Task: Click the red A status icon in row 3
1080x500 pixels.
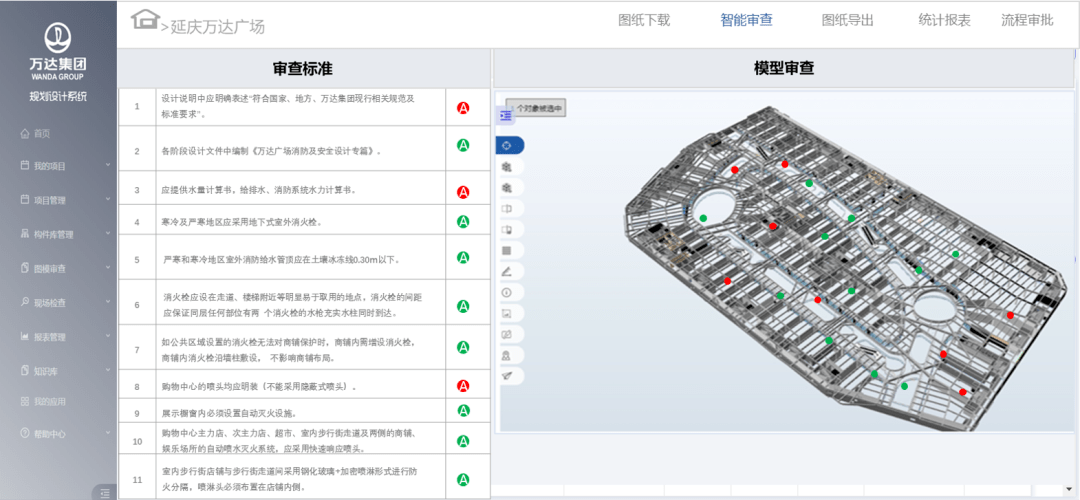Action: (x=464, y=192)
